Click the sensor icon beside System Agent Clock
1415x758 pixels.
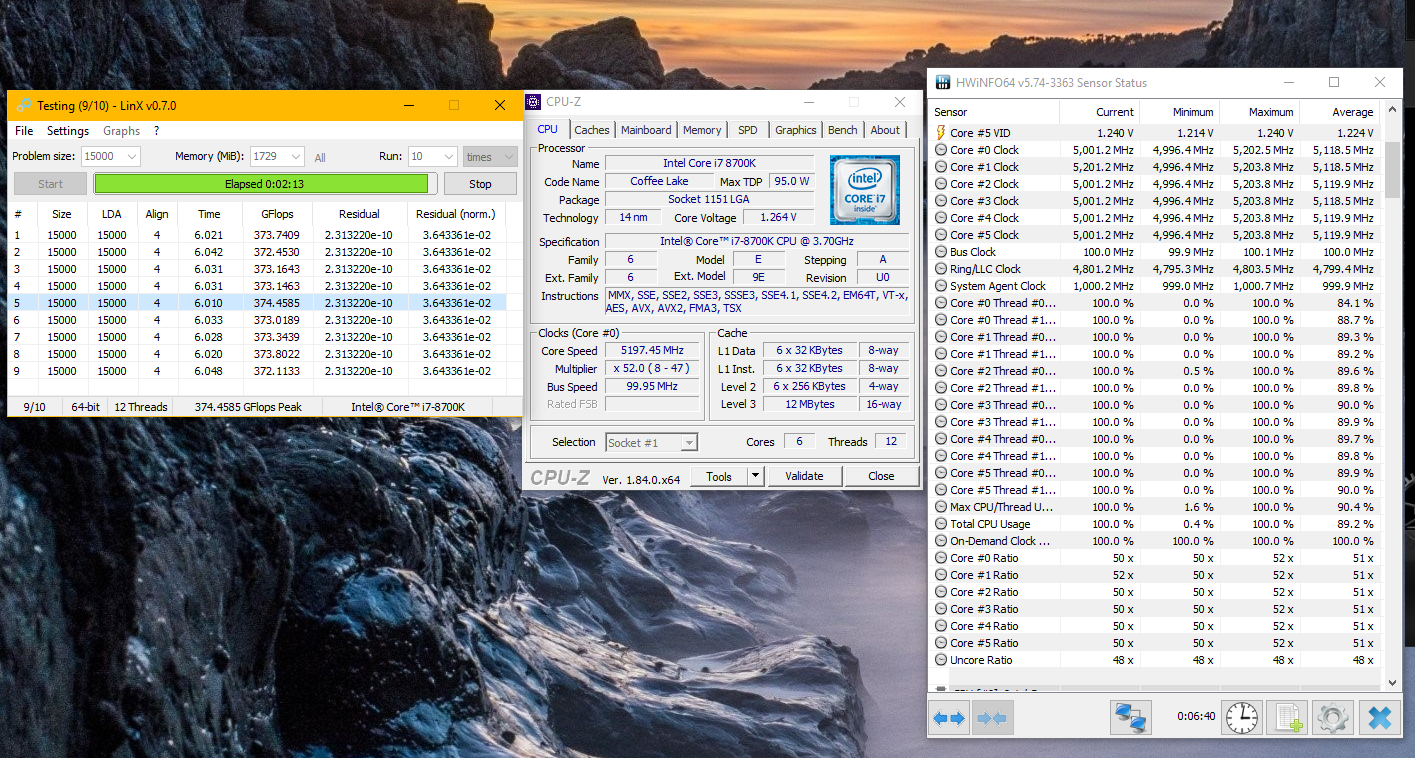click(940, 286)
